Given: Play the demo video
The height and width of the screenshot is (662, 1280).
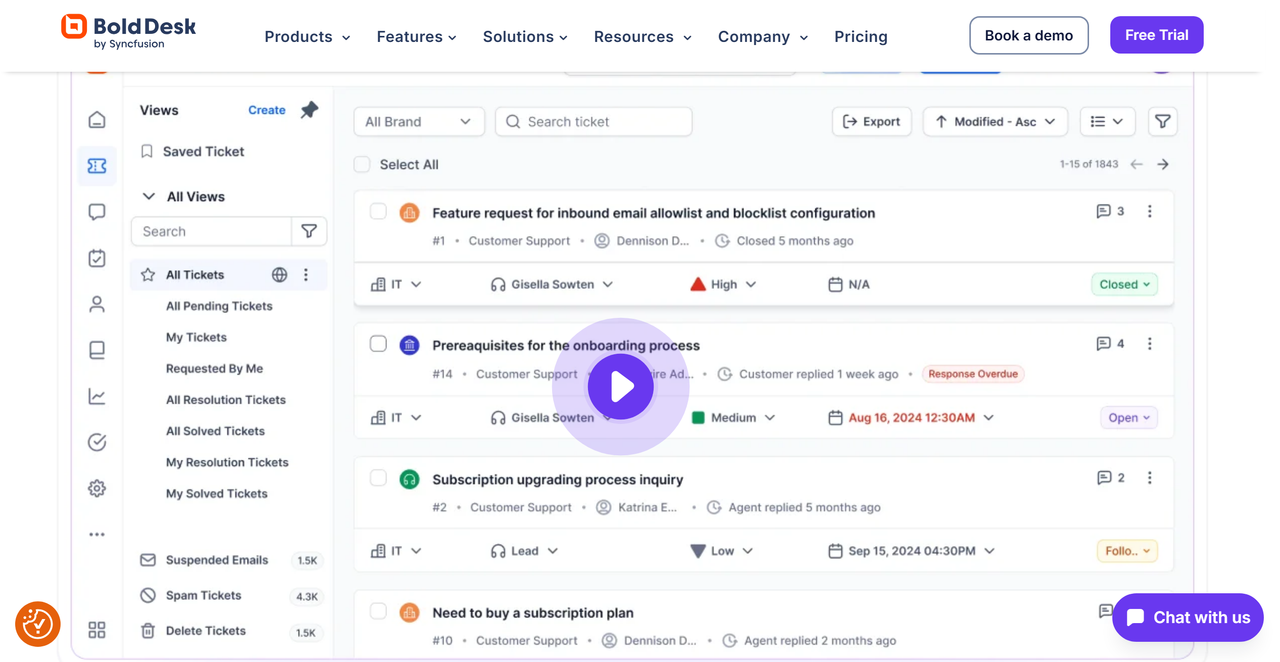Looking at the screenshot, I should 621,386.
